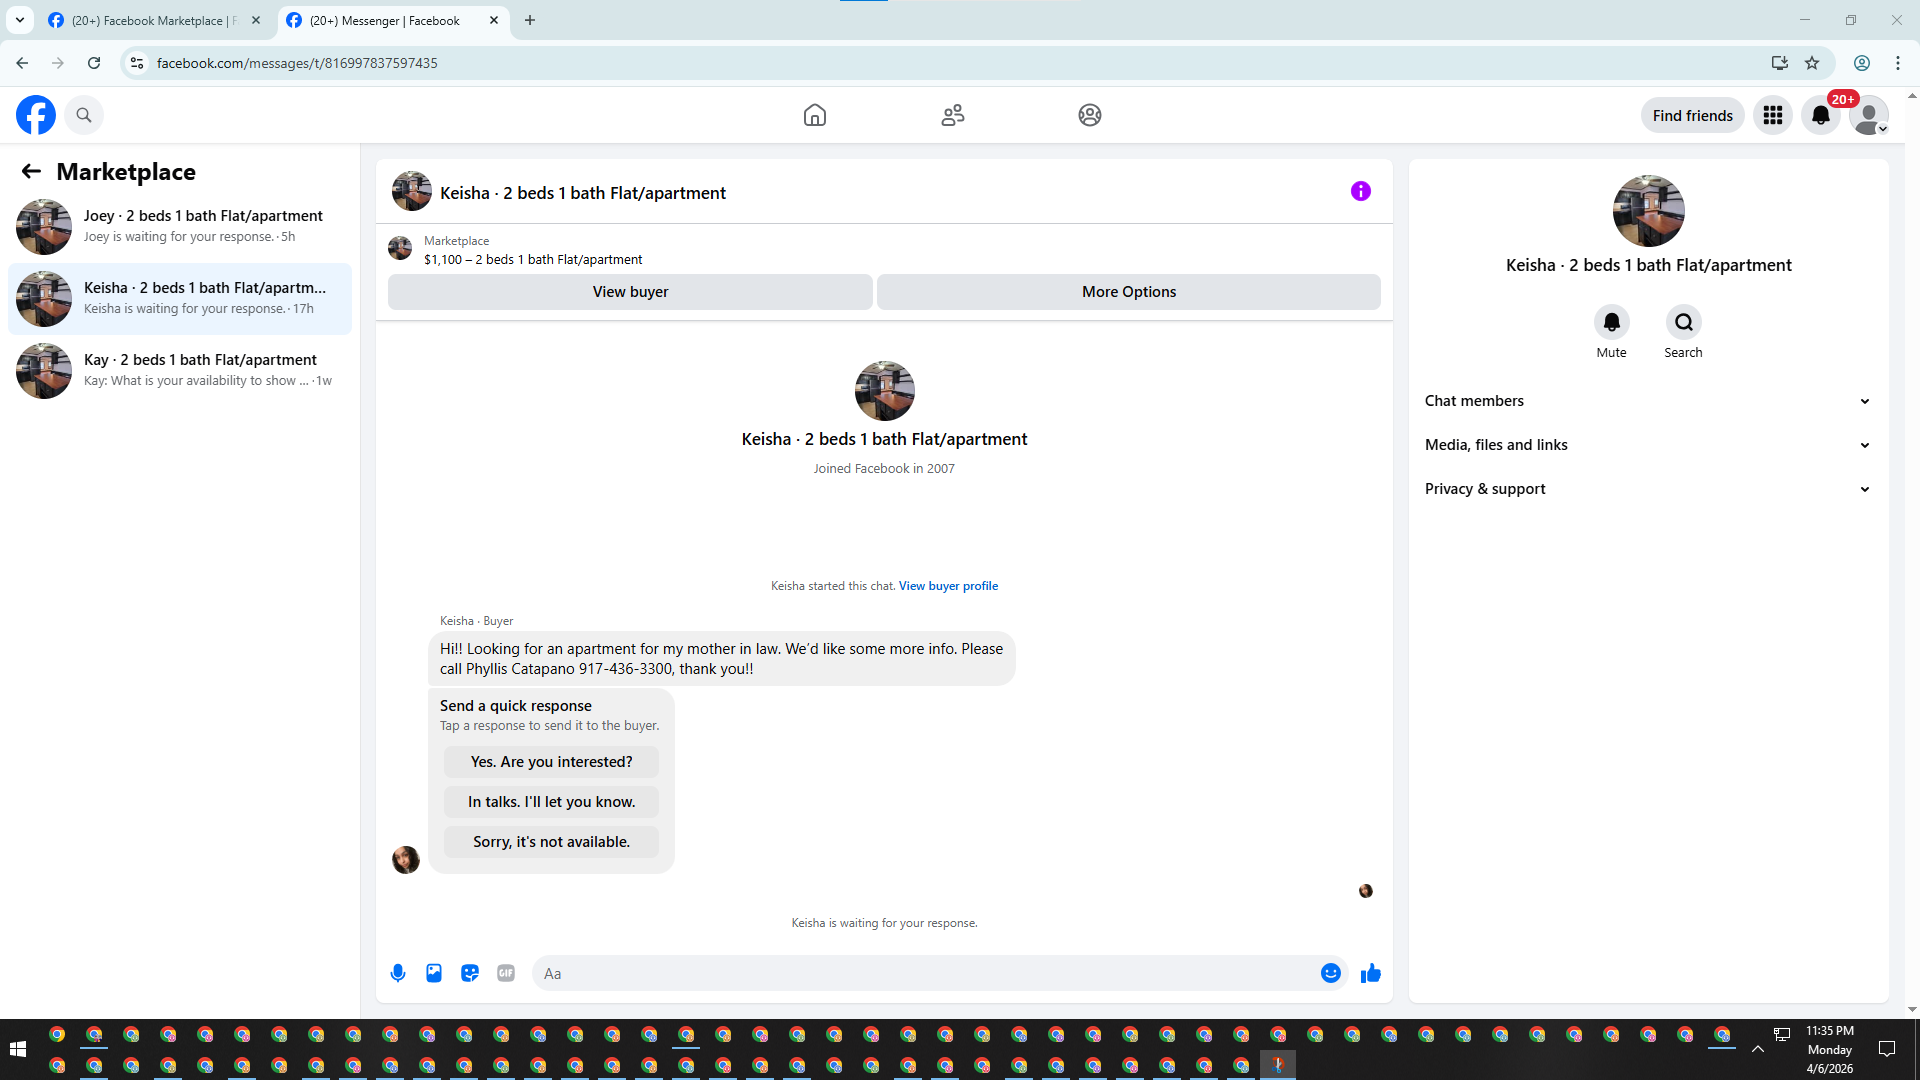1920x1080 pixels.
Task: Expand the Chat members section
Action: pyautogui.click(x=1648, y=401)
